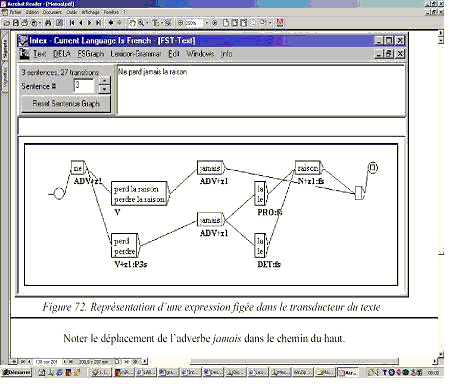Open the Document menu
450x384 pixels.
point(52,12)
